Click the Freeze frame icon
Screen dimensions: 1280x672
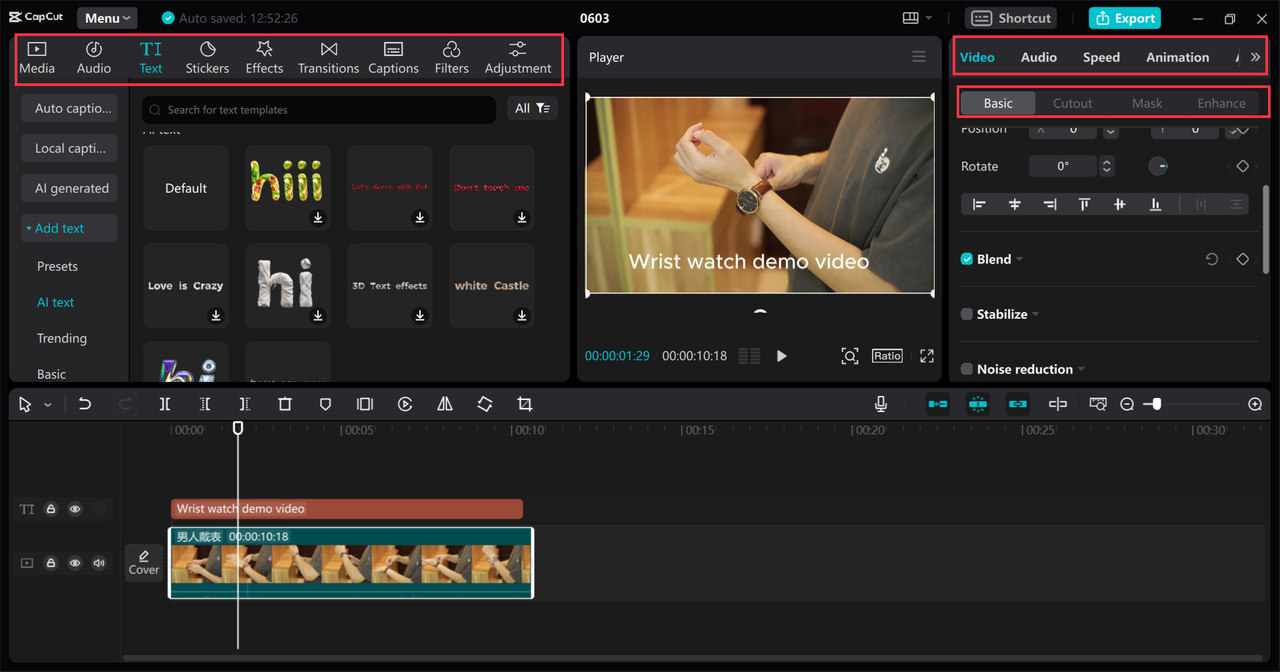[x=365, y=404]
